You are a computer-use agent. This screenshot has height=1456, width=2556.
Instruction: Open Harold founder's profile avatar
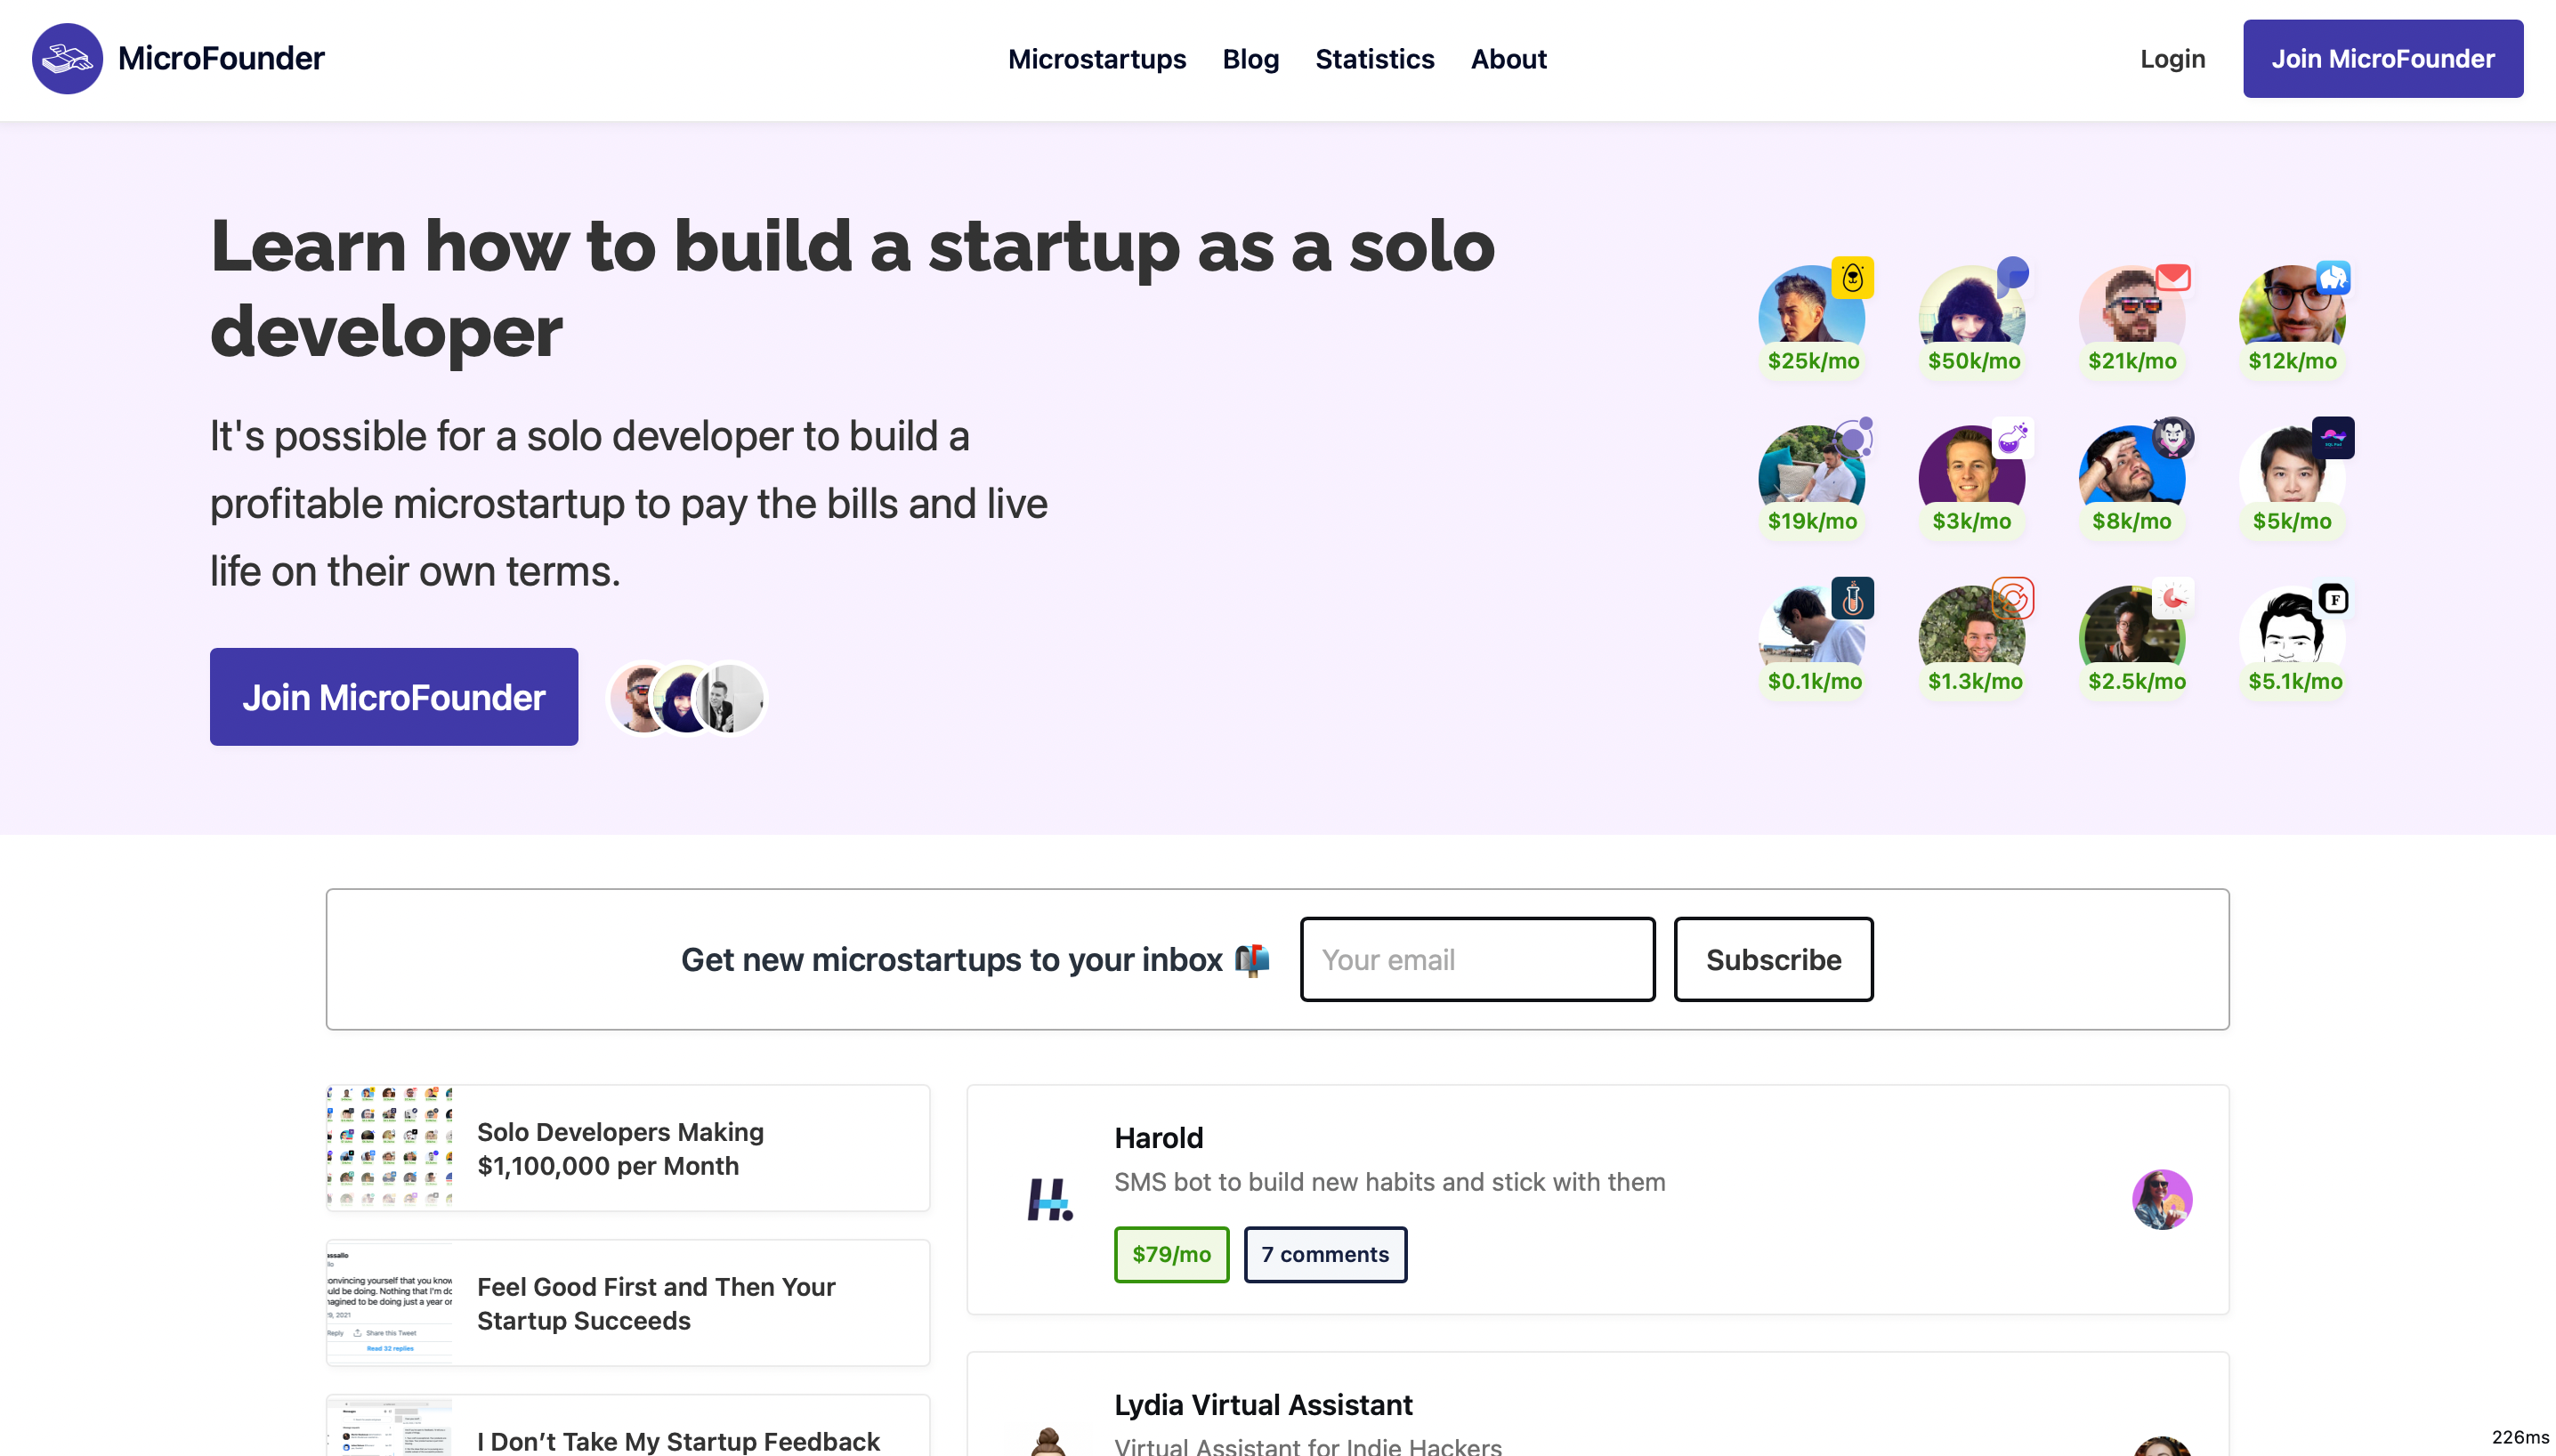point(2162,1199)
